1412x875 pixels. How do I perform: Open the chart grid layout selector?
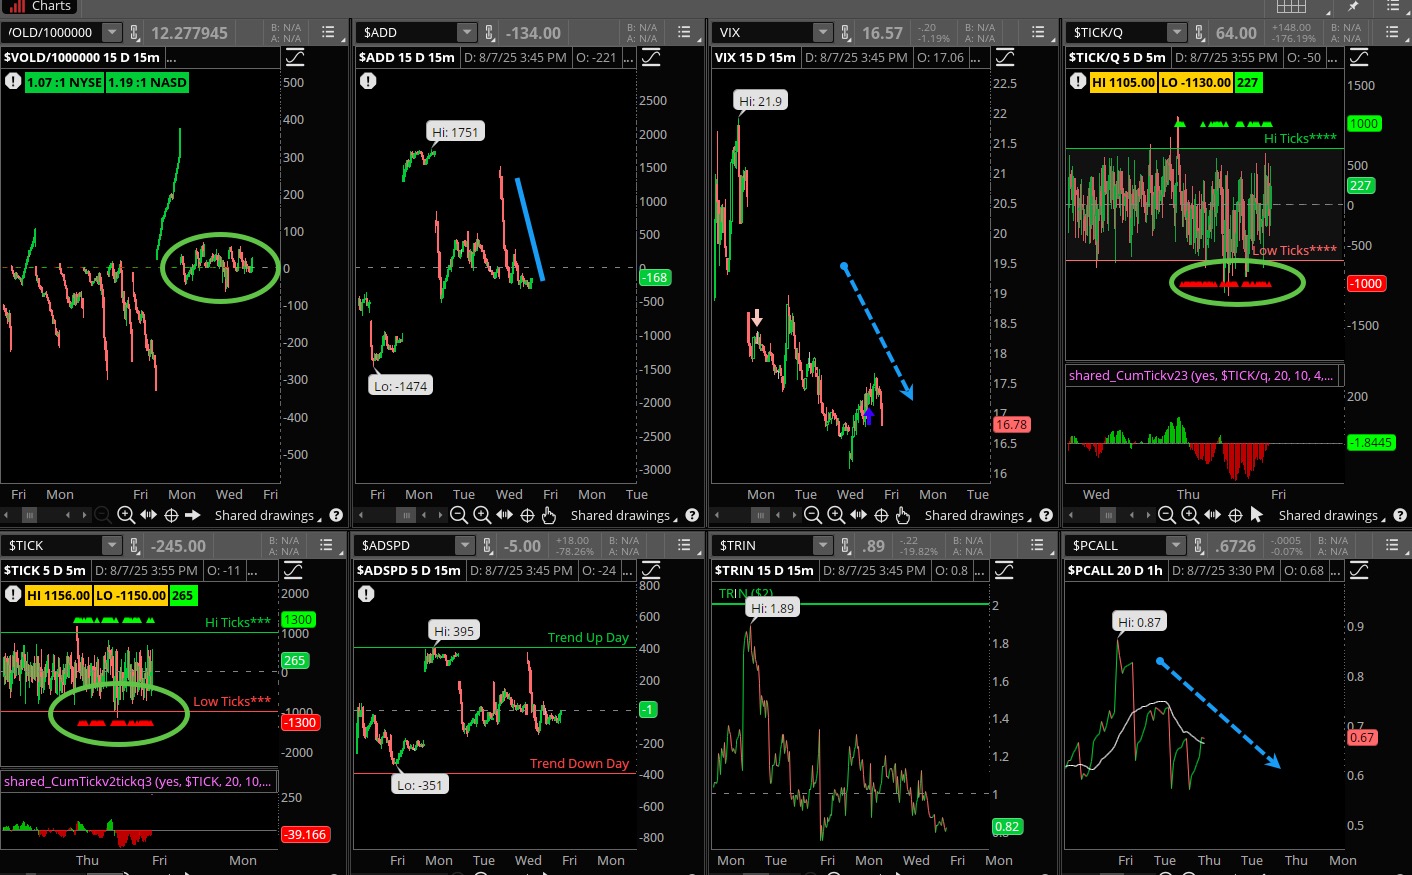point(1291,7)
